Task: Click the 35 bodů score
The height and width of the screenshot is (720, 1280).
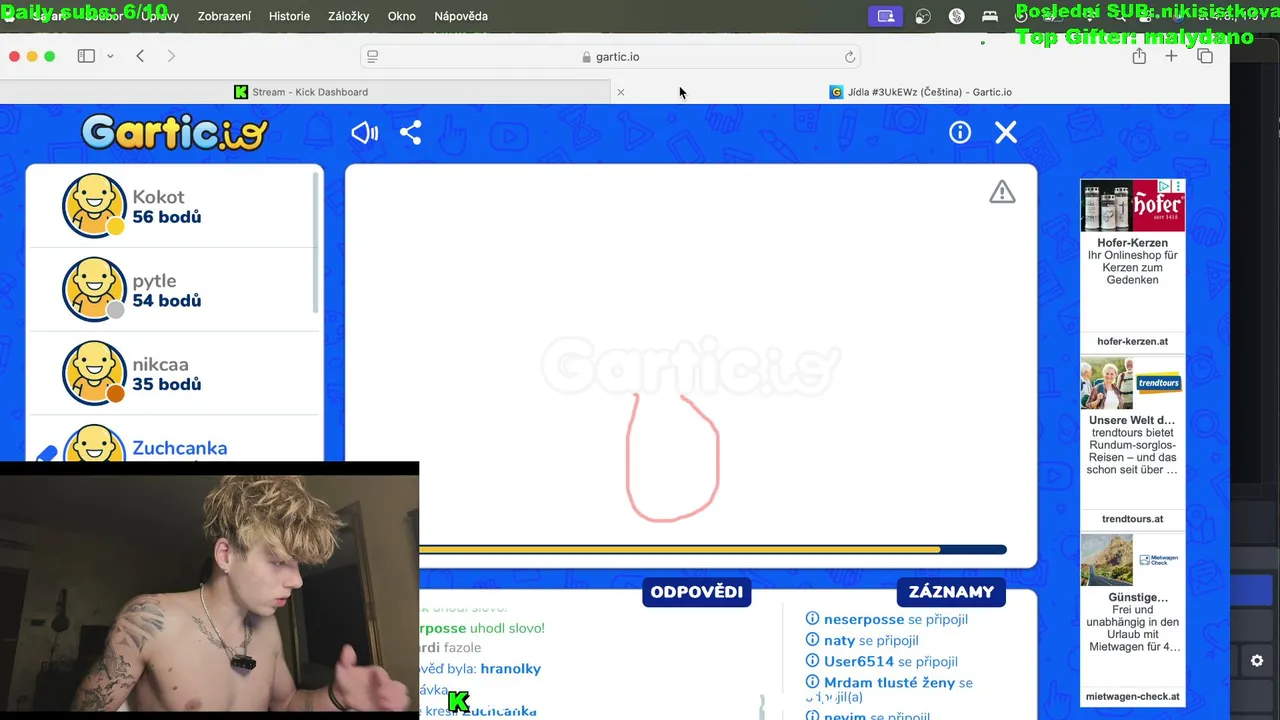Action: point(166,385)
